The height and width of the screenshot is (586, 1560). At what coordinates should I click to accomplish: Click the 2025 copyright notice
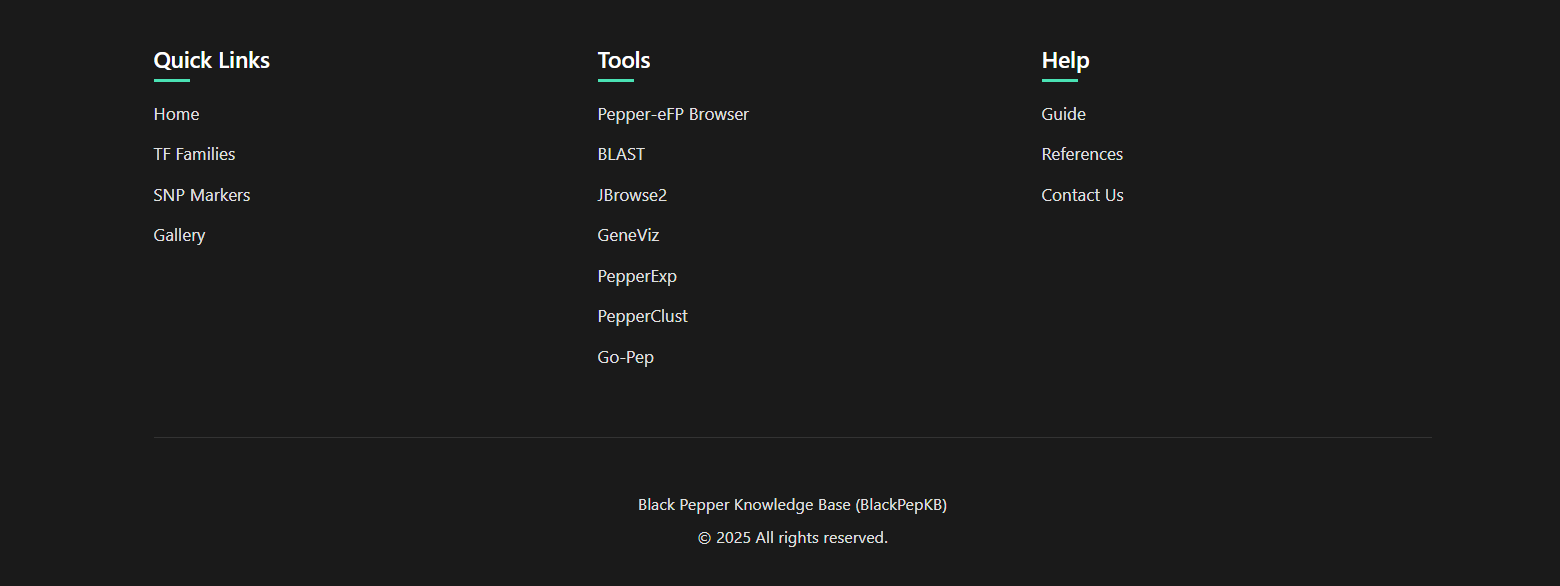pos(792,538)
